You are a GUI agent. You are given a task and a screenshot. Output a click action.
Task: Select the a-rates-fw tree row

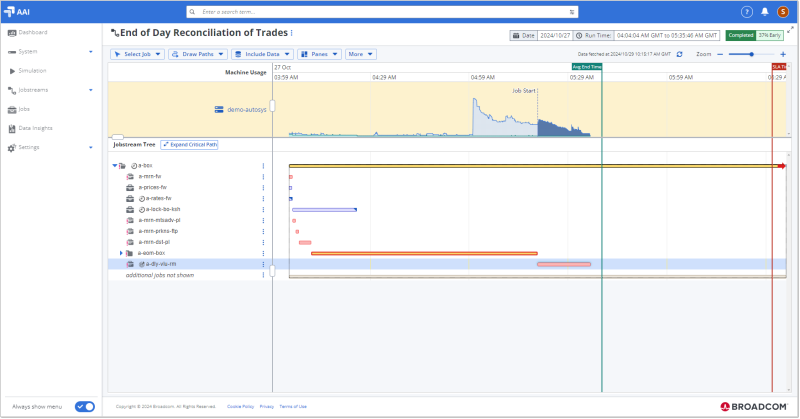(190, 199)
